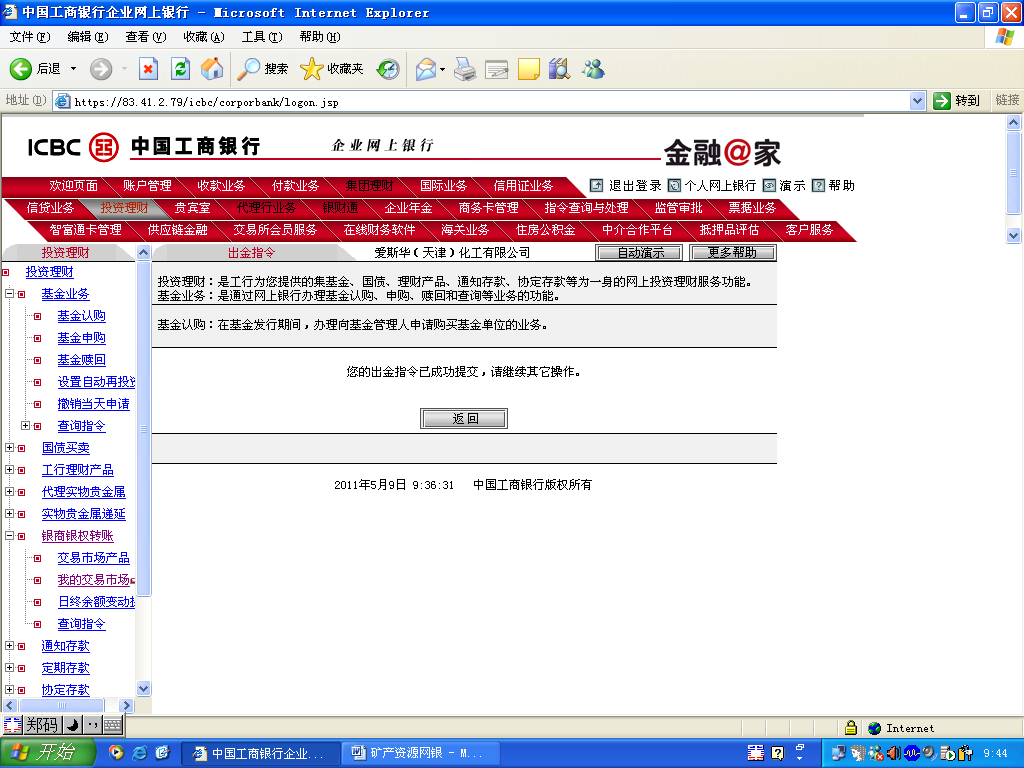Click the sidebar horizontal scrollbar right arrow
Screen dimensions: 1024x768
coord(127,705)
